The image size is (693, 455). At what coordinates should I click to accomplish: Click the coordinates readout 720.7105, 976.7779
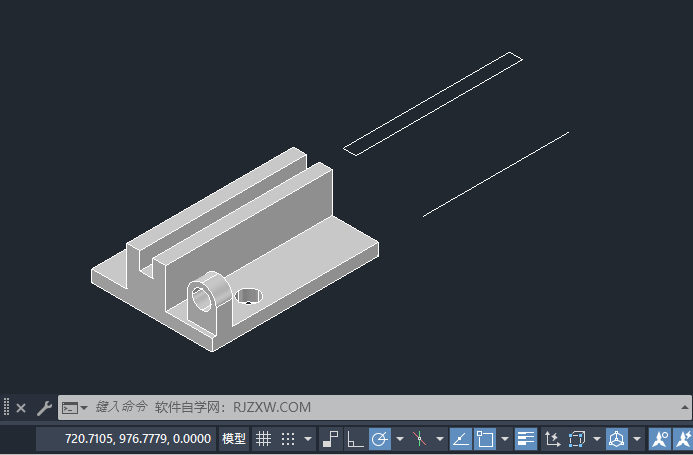coord(138,439)
